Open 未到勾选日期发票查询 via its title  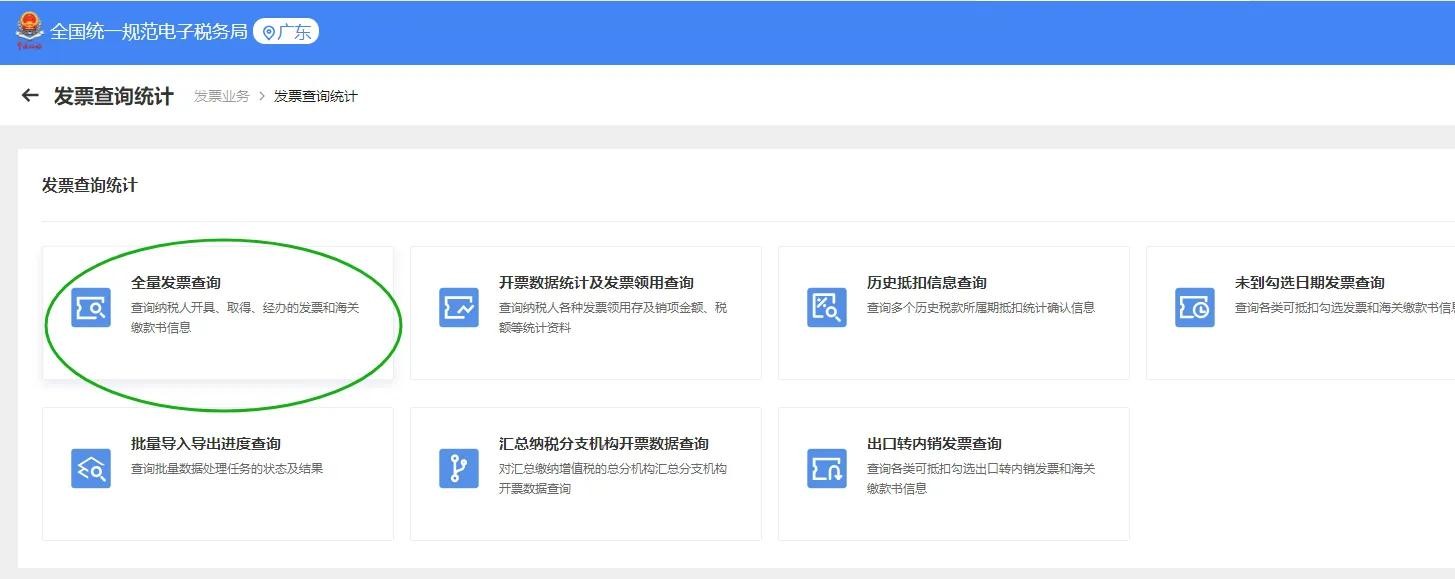1310,283
